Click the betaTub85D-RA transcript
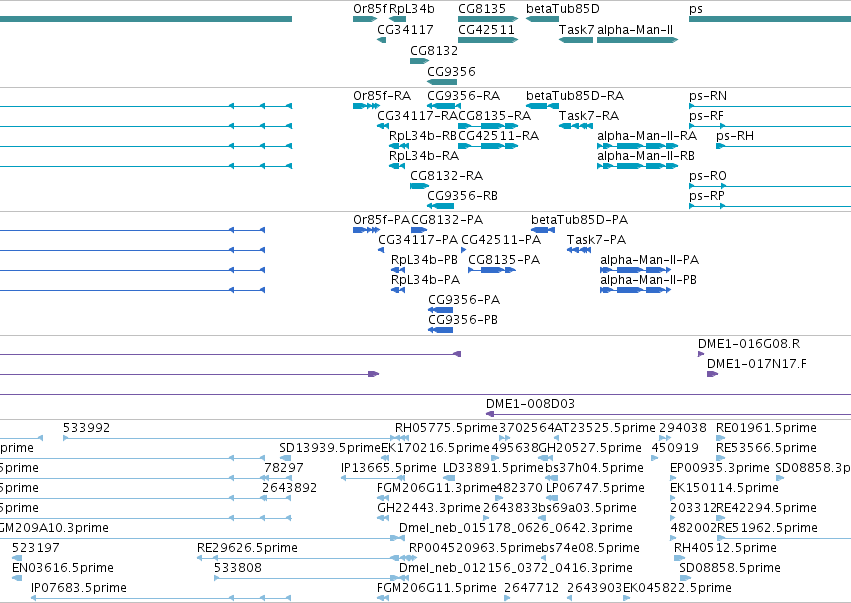 coord(542,106)
